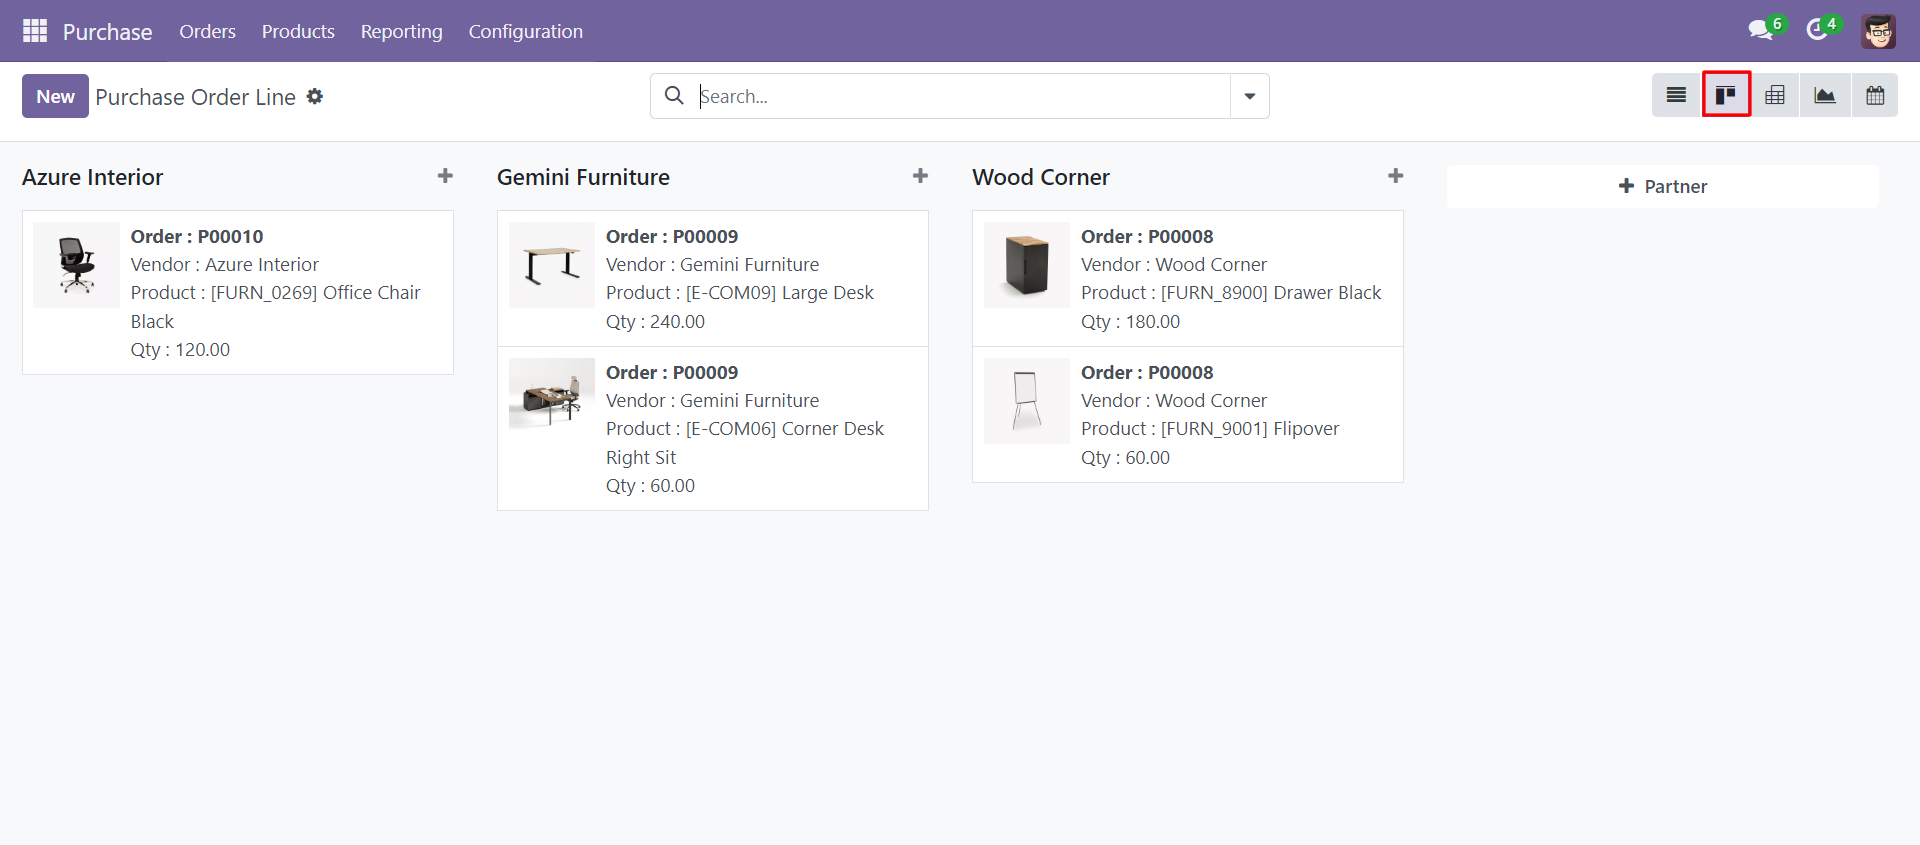Click Product [E-COM09] Large Desk text

(740, 292)
